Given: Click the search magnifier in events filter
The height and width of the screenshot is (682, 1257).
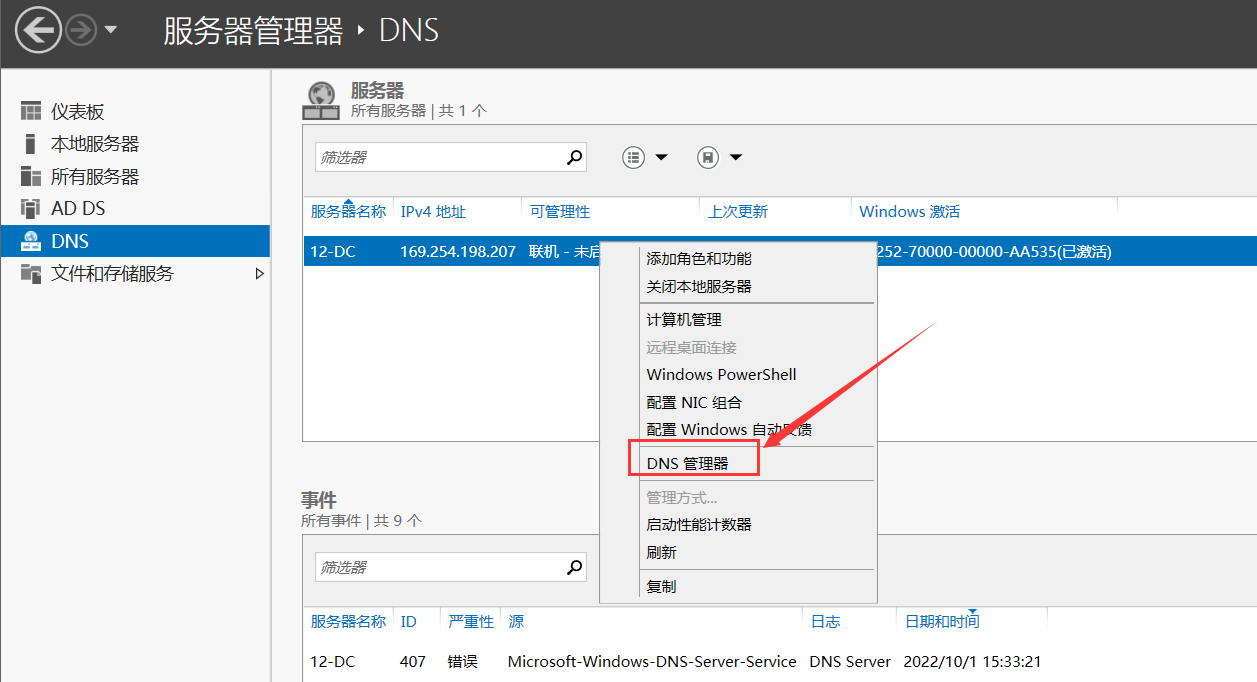Looking at the screenshot, I should tap(575, 567).
